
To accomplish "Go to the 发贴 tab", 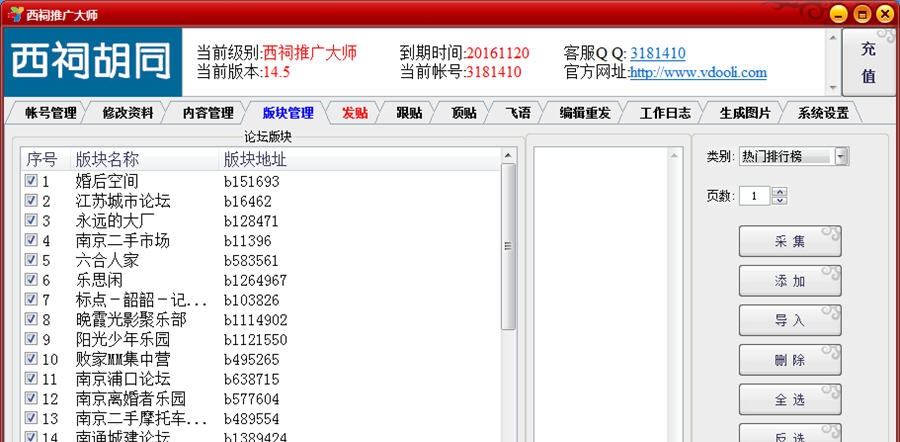I will tap(355, 113).
